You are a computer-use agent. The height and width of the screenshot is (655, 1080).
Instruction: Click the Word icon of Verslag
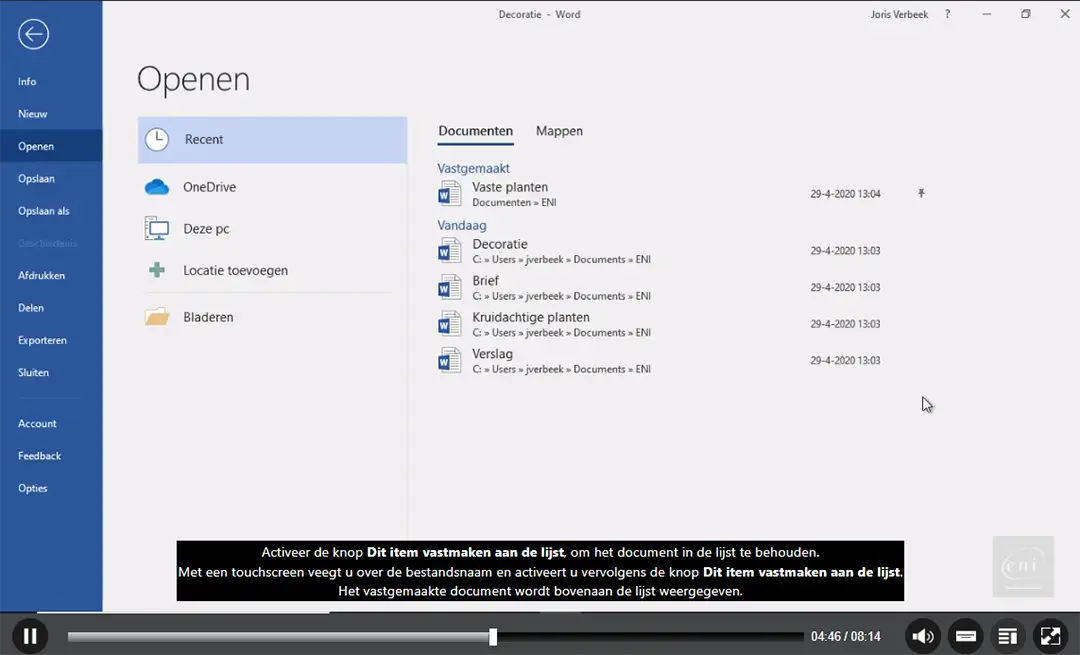[x=450, y=360]
